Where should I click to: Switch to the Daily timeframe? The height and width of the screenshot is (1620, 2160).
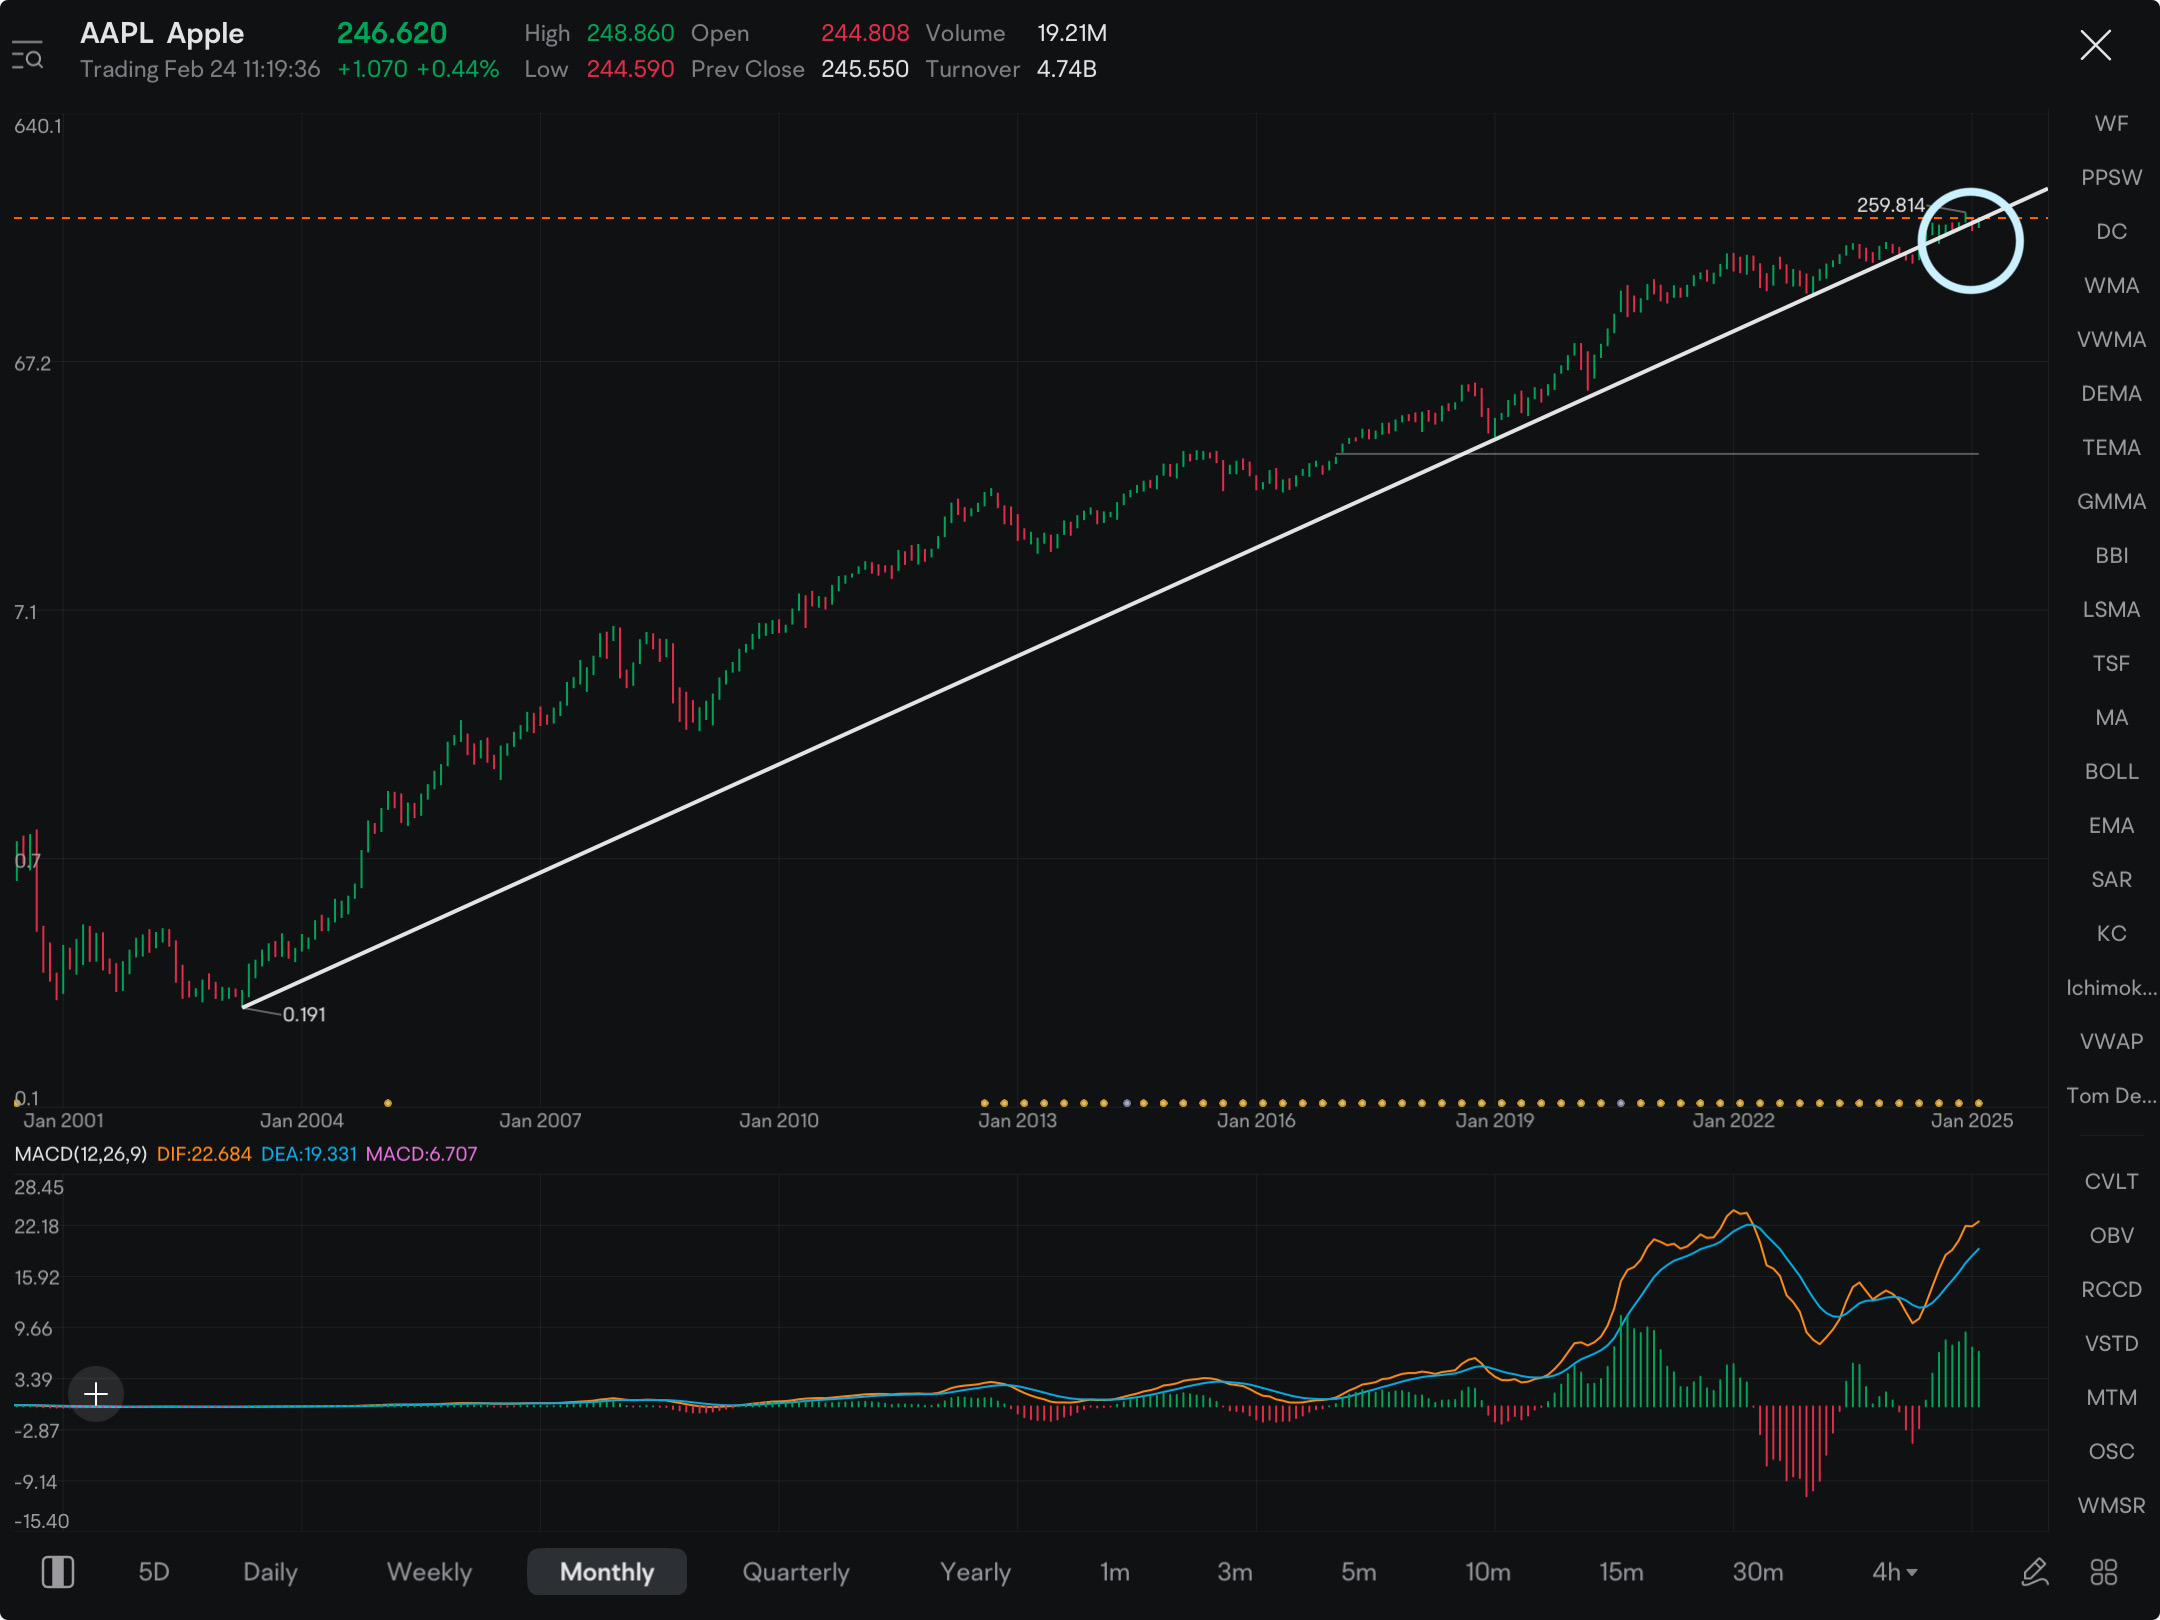[x=270, y=1571]
